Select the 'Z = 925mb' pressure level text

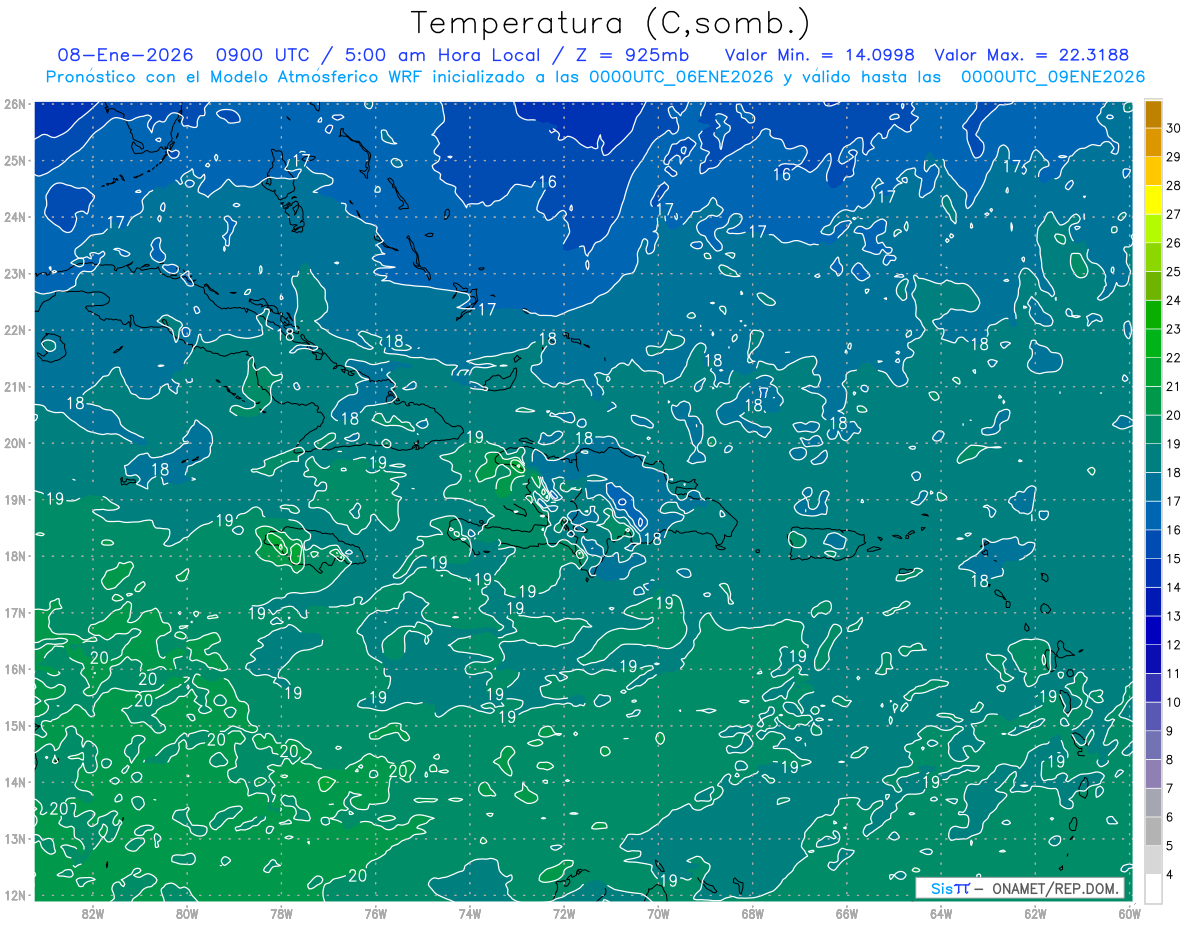(x=634, y=55)
